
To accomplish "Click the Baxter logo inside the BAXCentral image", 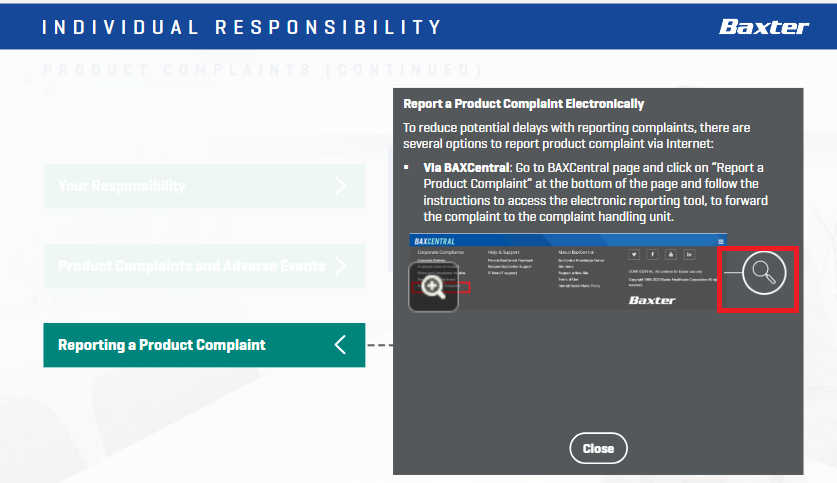I will [x=652, y=300].
